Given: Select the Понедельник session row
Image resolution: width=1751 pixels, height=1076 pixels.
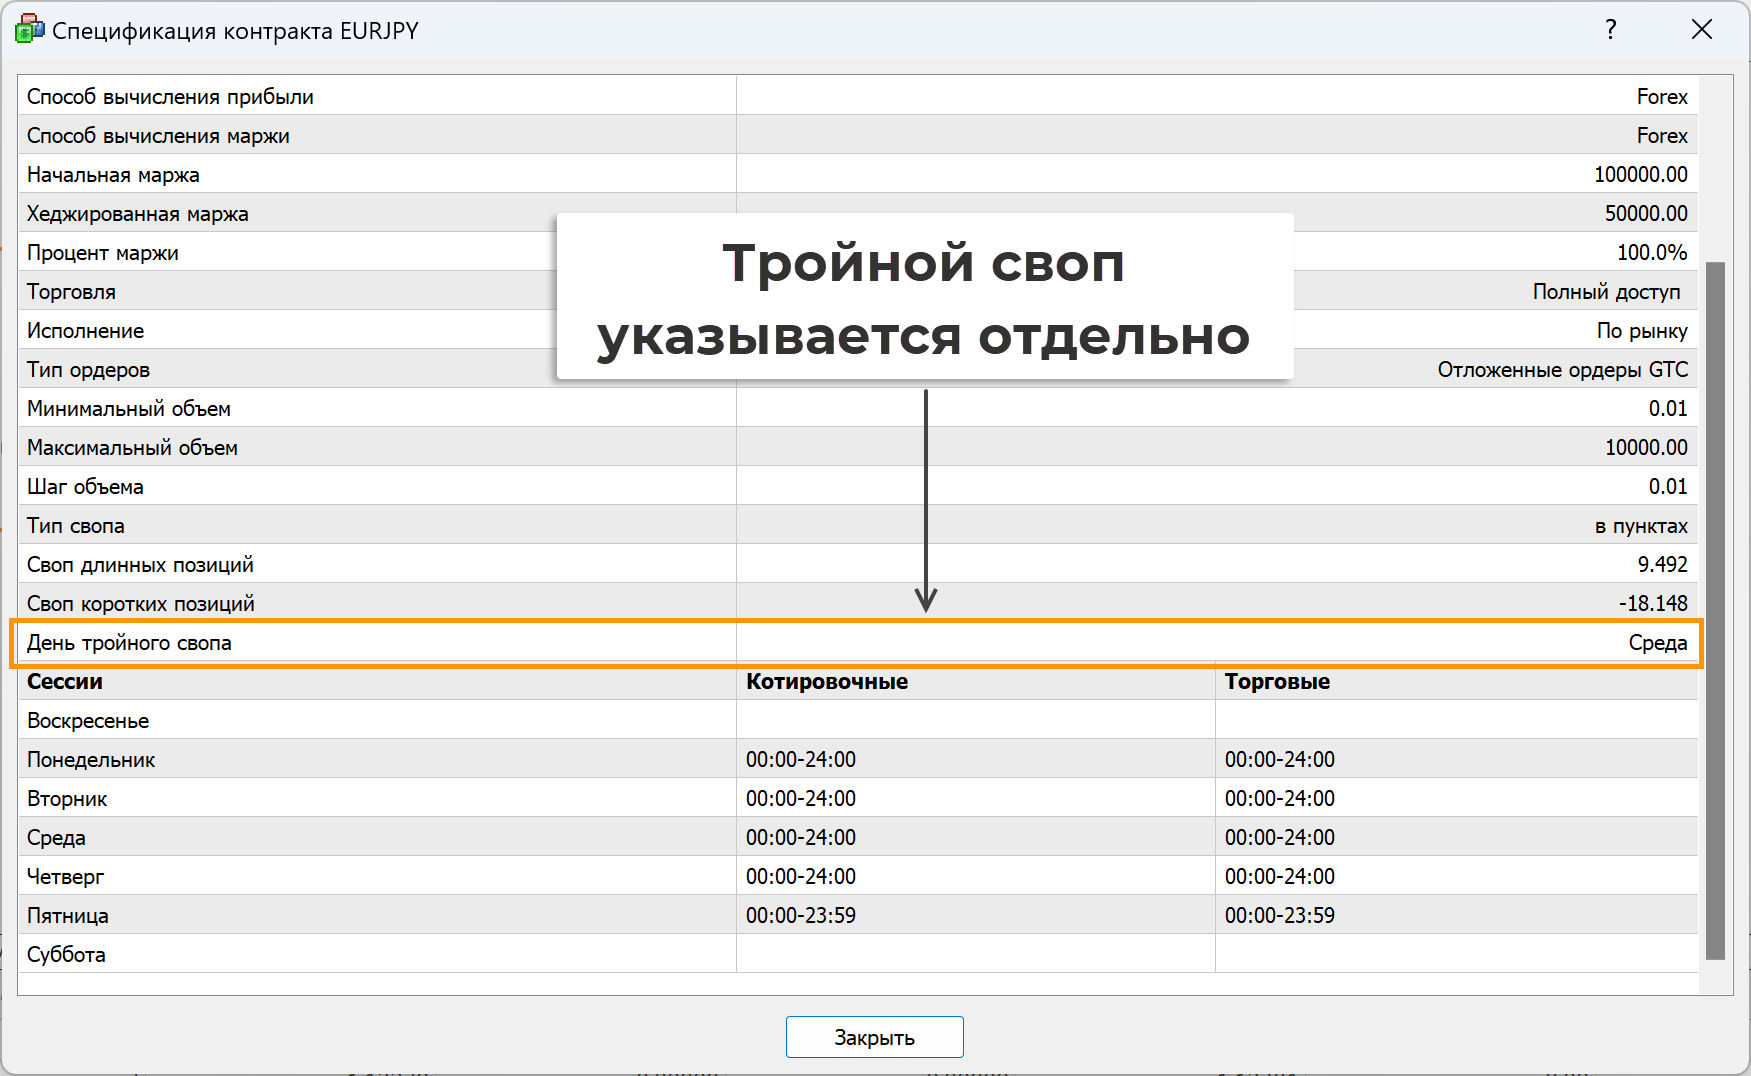Looking at the screenshot, I should pos(91,760).
